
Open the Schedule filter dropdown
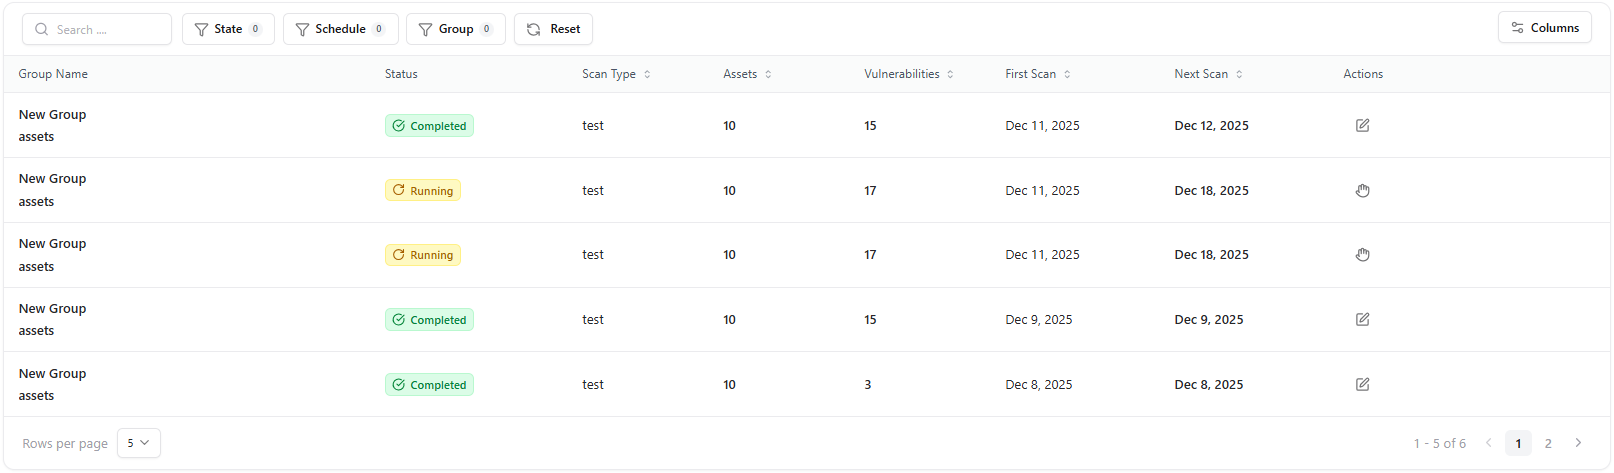pos(340,29)
